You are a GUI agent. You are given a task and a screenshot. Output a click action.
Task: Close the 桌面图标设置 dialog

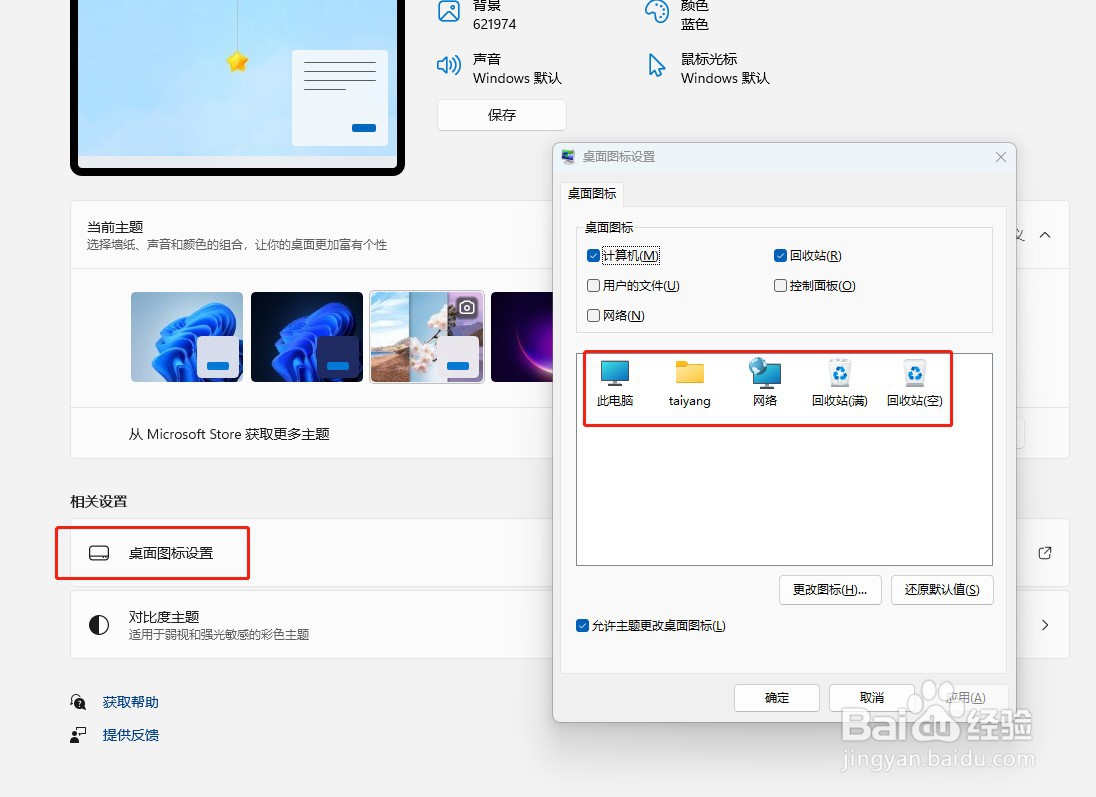1001,157
